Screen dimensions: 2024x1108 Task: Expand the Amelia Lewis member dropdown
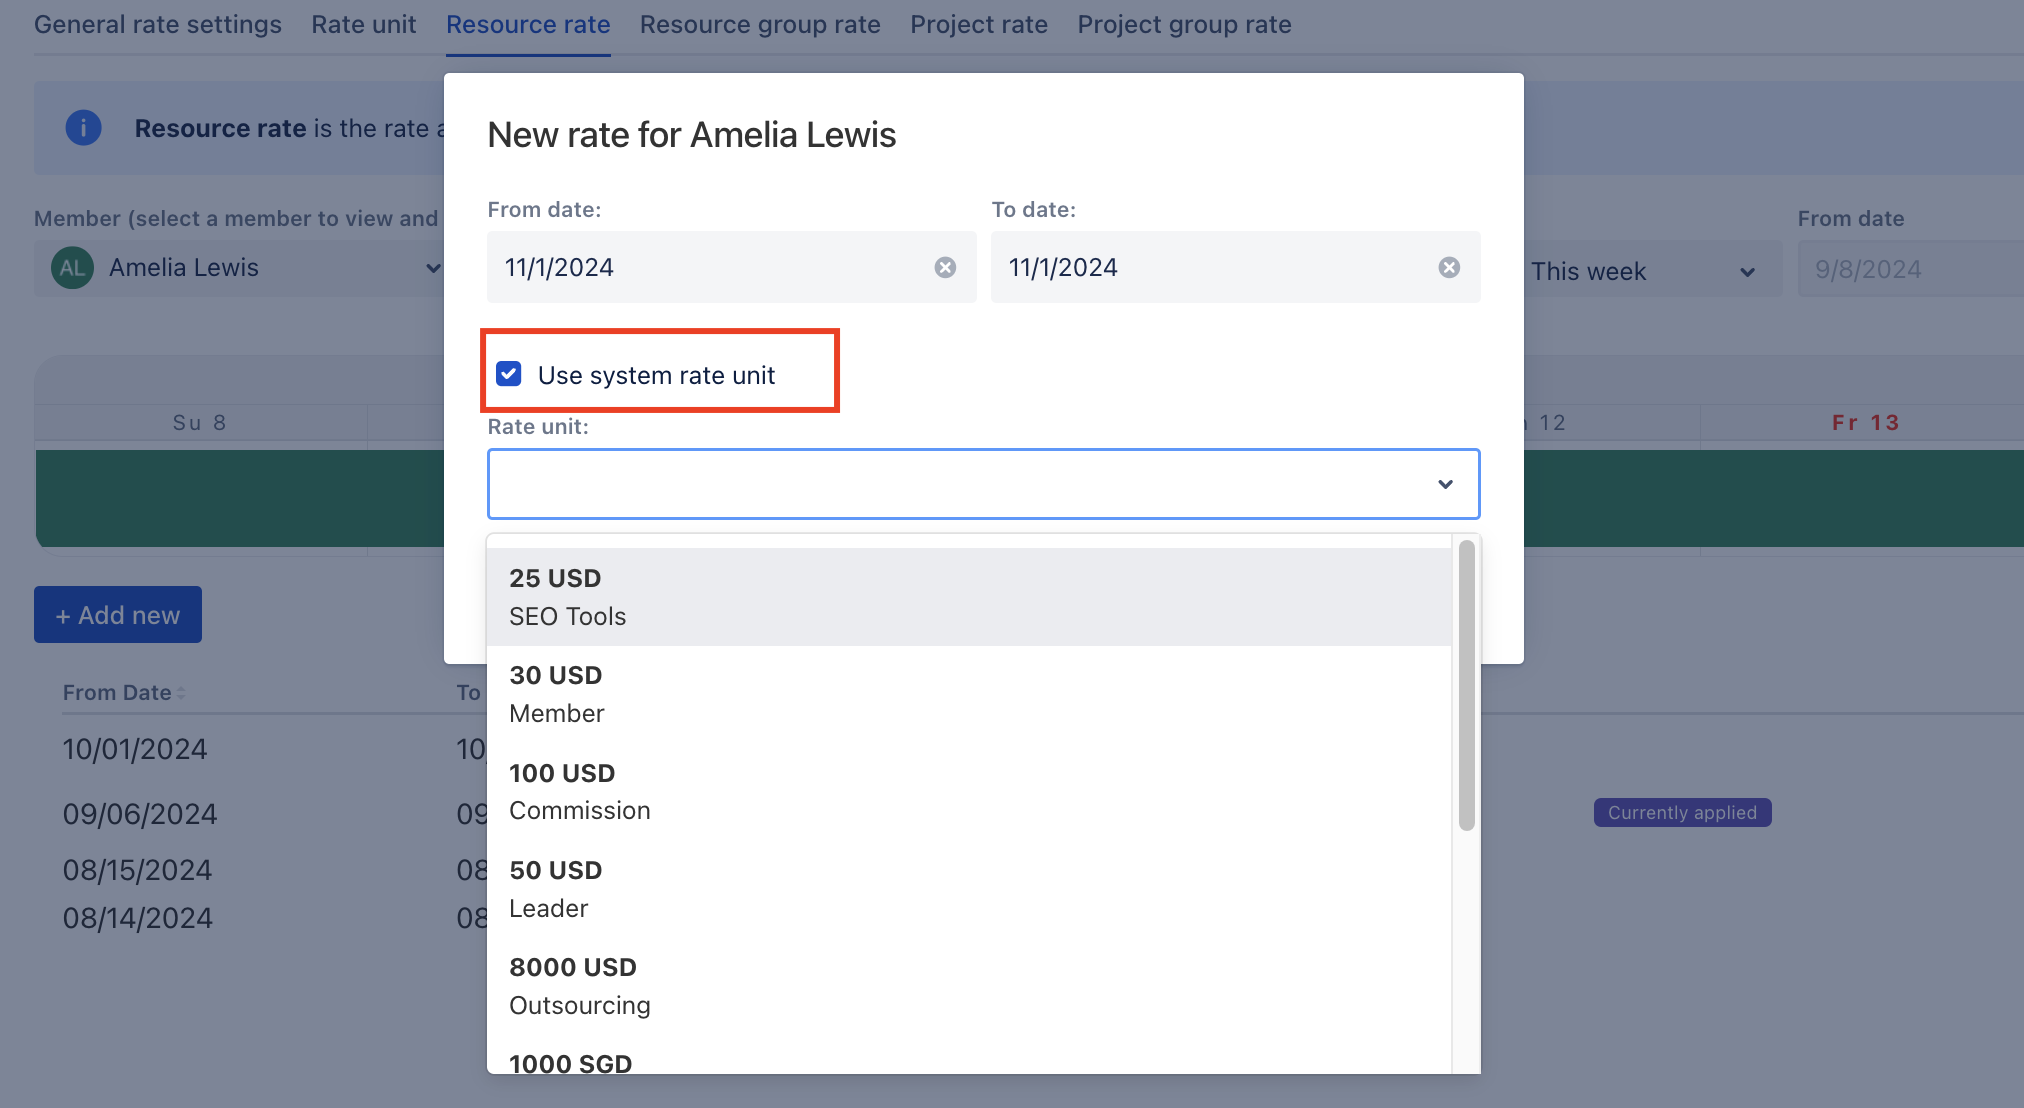coord(432,268)
